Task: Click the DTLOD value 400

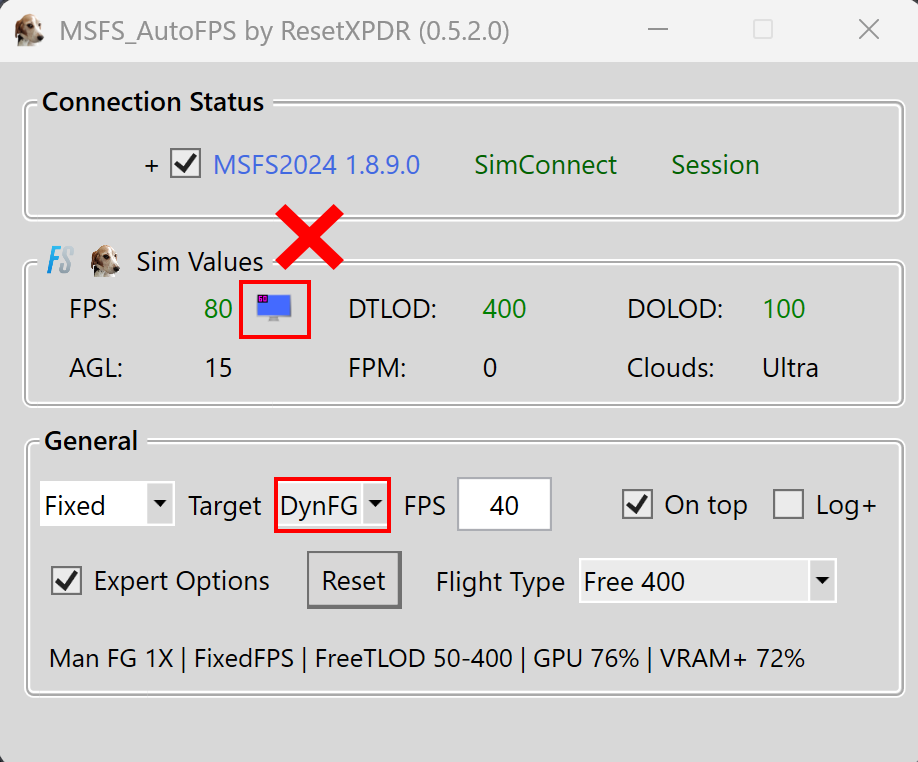Action: (504, 309)
